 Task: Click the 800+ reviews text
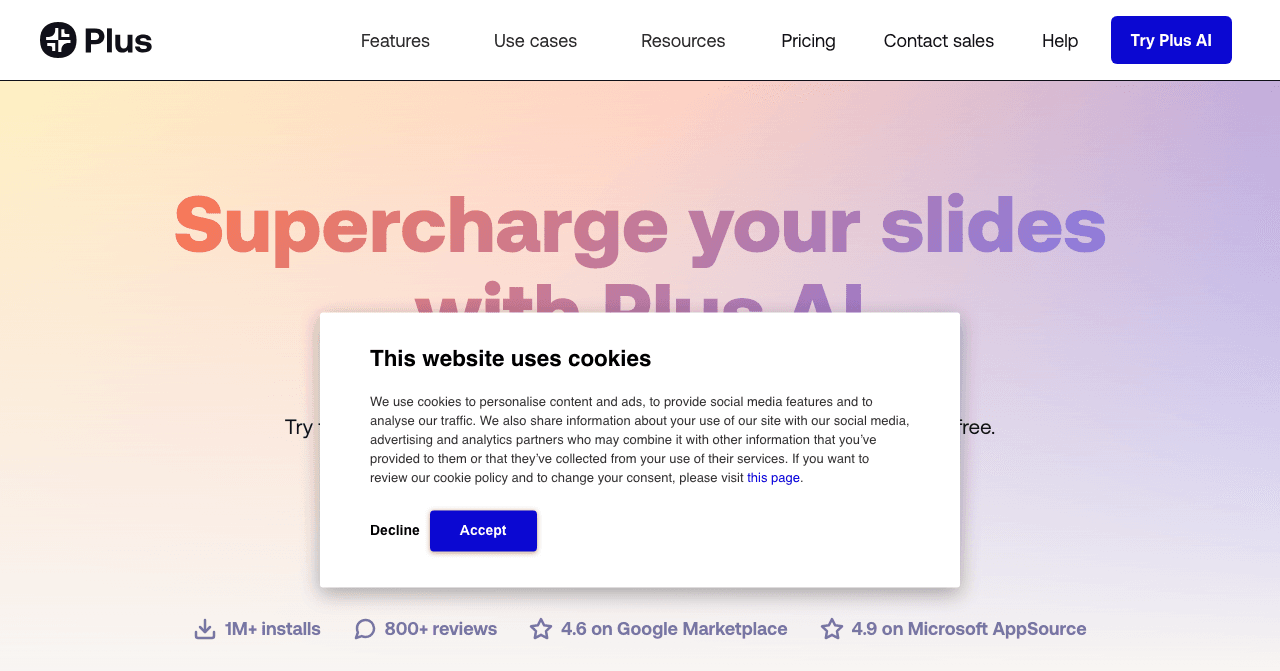[x=441, y=629]
